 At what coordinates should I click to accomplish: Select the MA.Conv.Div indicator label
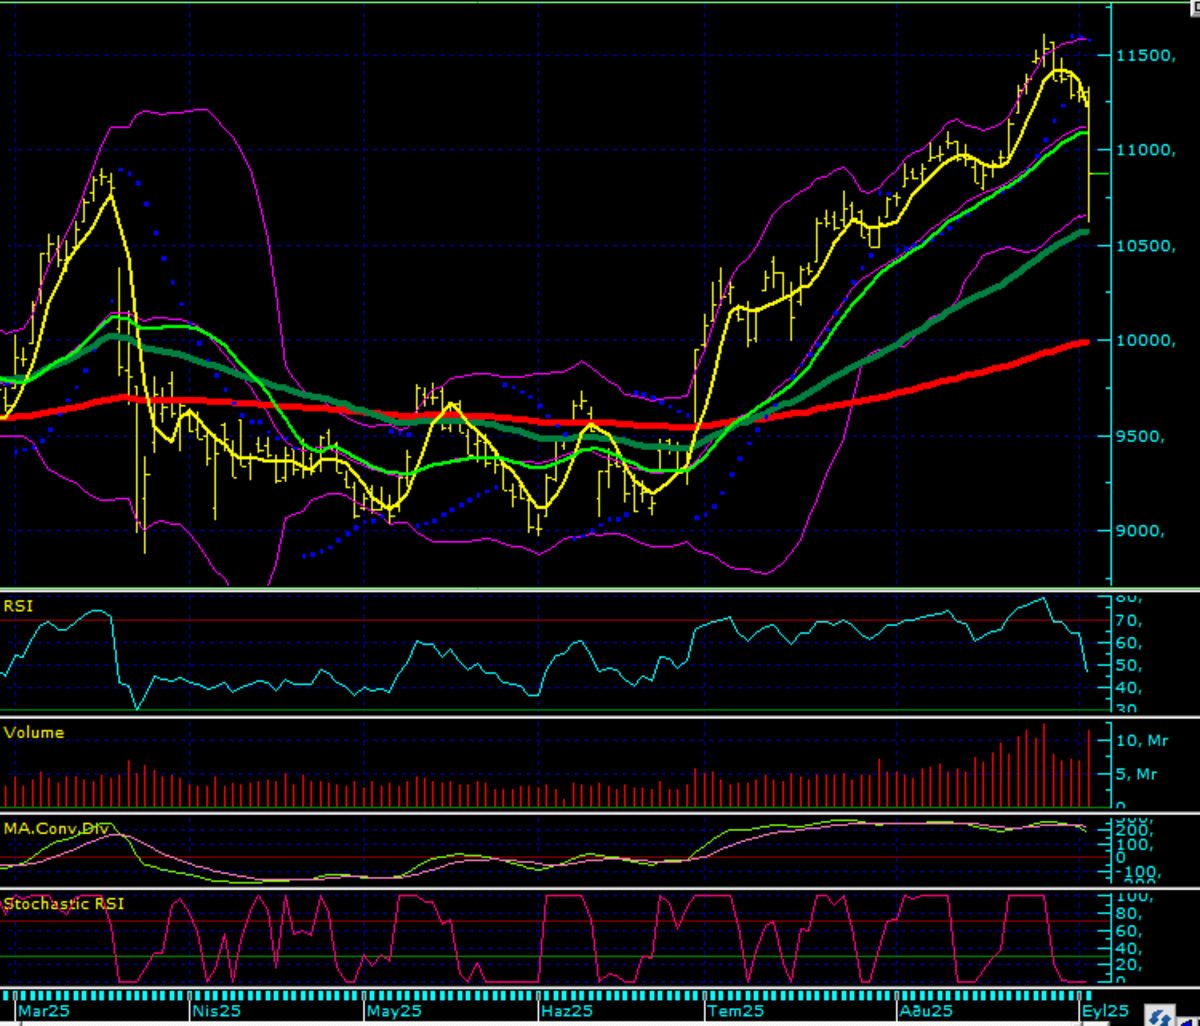[57, 828]
